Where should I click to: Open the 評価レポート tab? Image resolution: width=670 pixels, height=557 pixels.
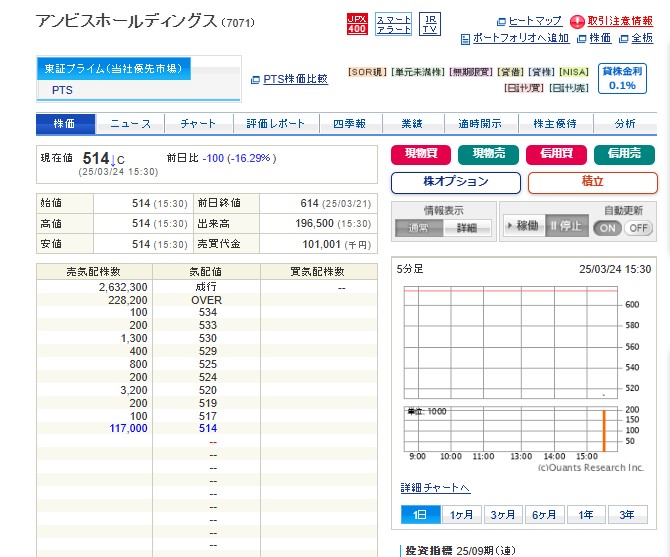pos(276,124)
